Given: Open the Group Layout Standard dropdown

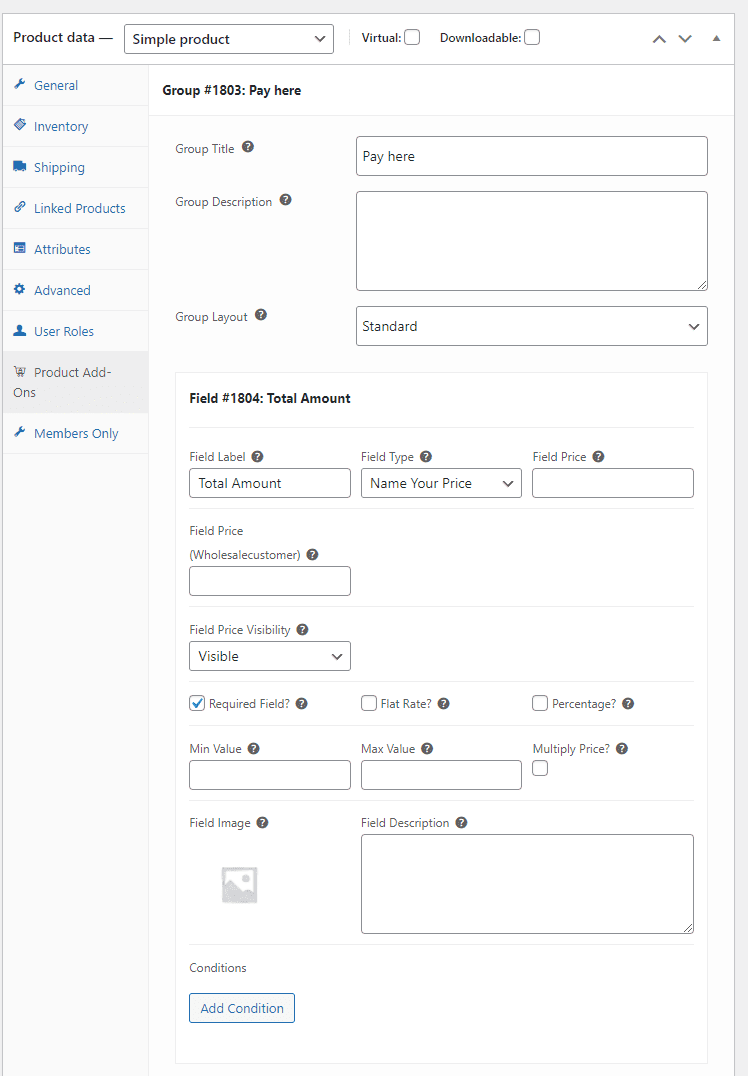Looking at the screenshot, I should click(532, 326).
